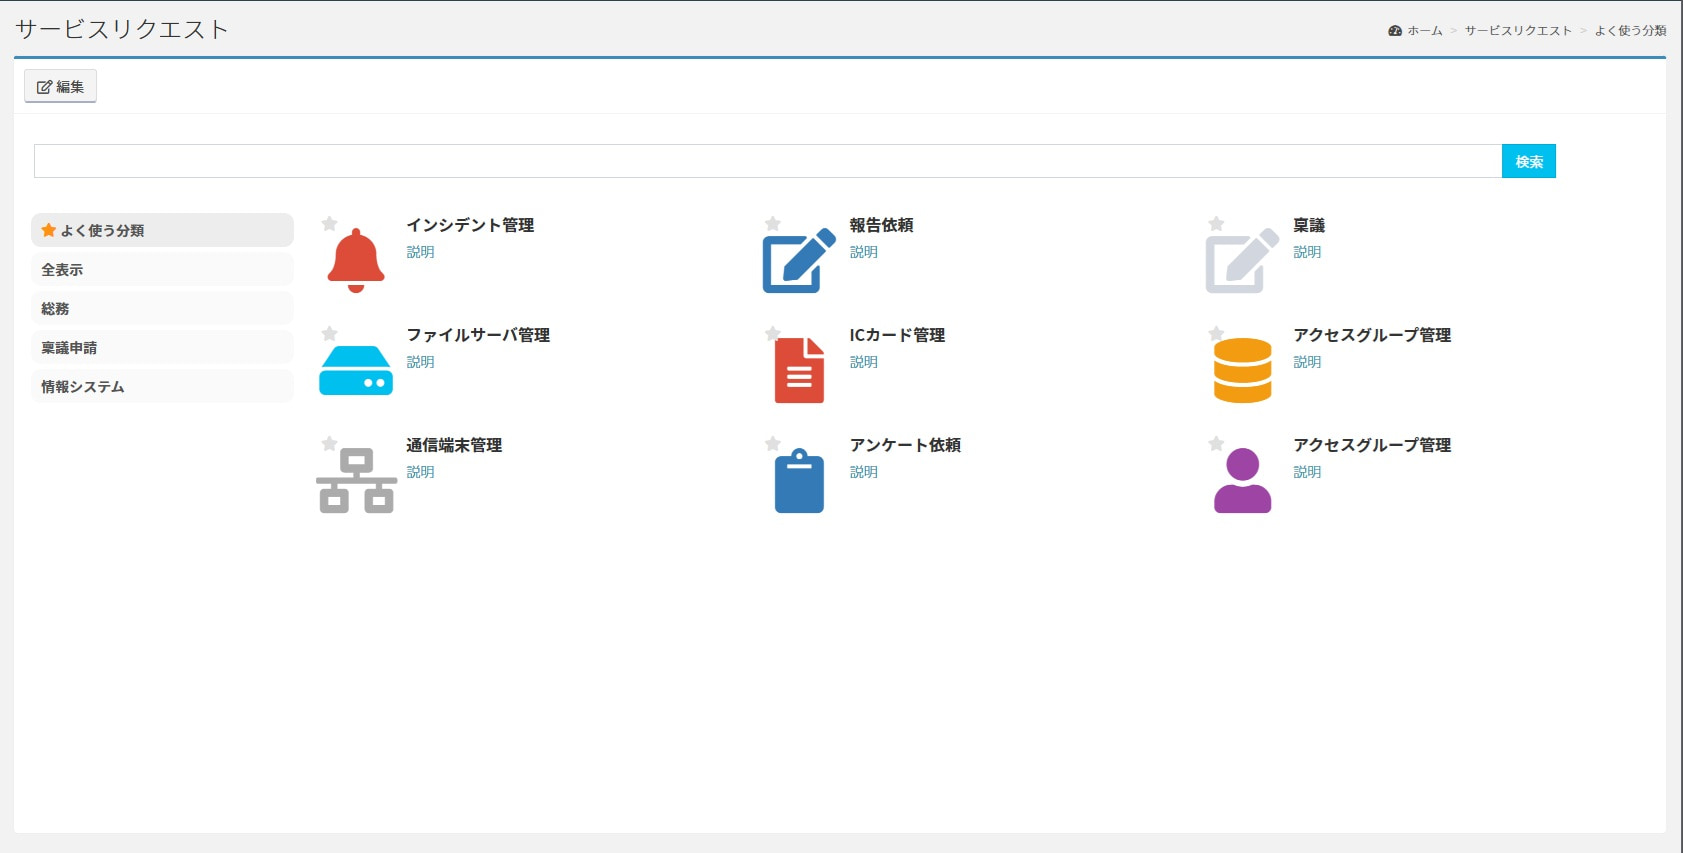Select the 全表示 category
Image resolution: width=1683 pixels, height=853 pixels.
[x=162, y=269]
